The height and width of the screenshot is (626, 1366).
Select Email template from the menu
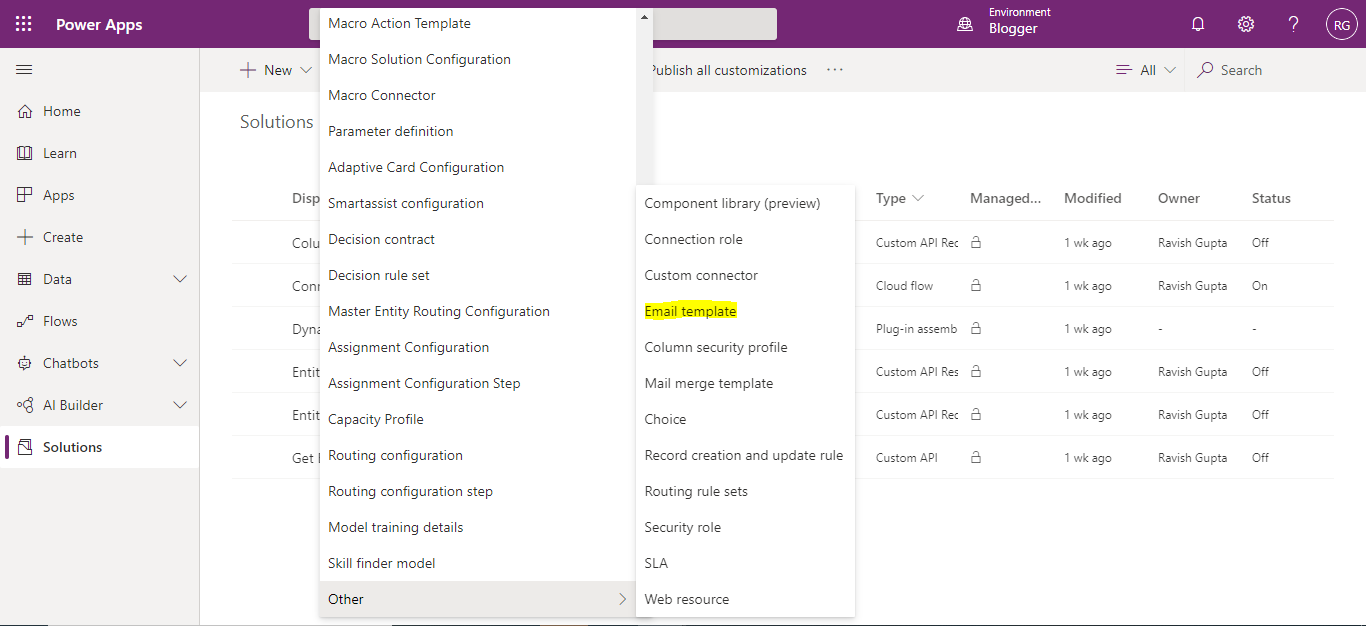pos(690,310)
